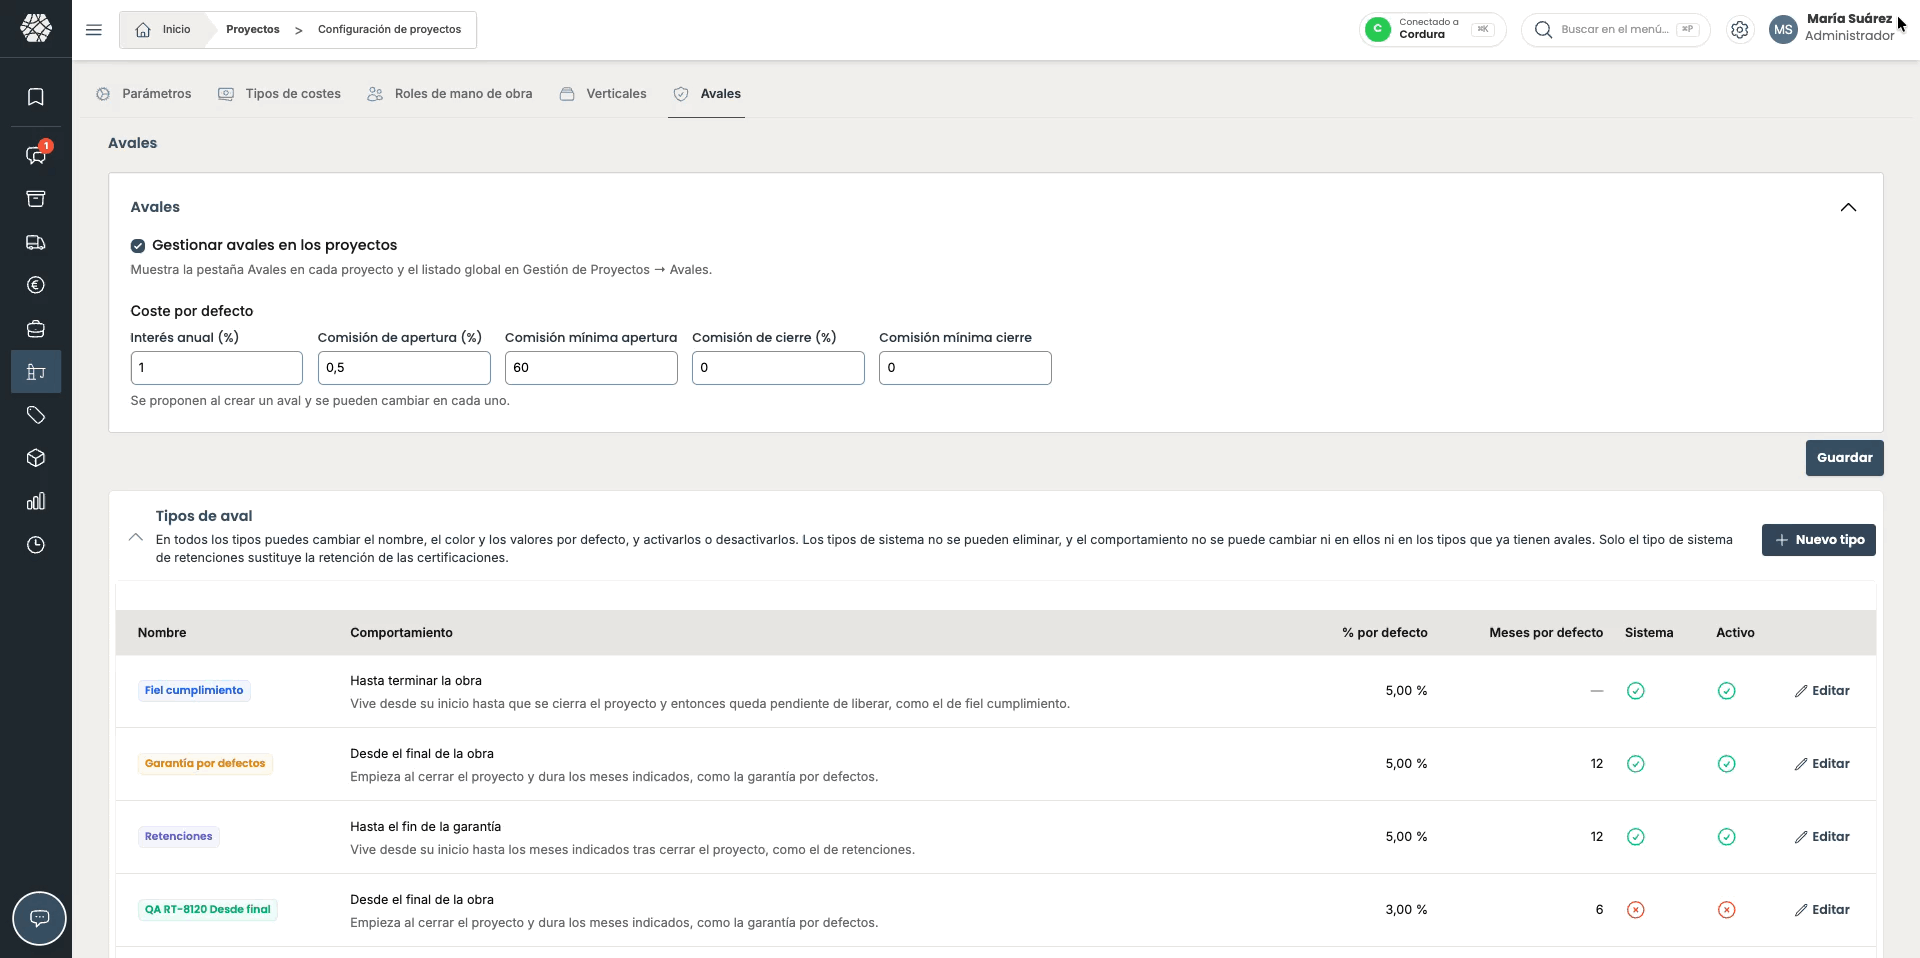Open messages icon with notification badge
Screen dimensions: 1920x958
coord(36,155)
